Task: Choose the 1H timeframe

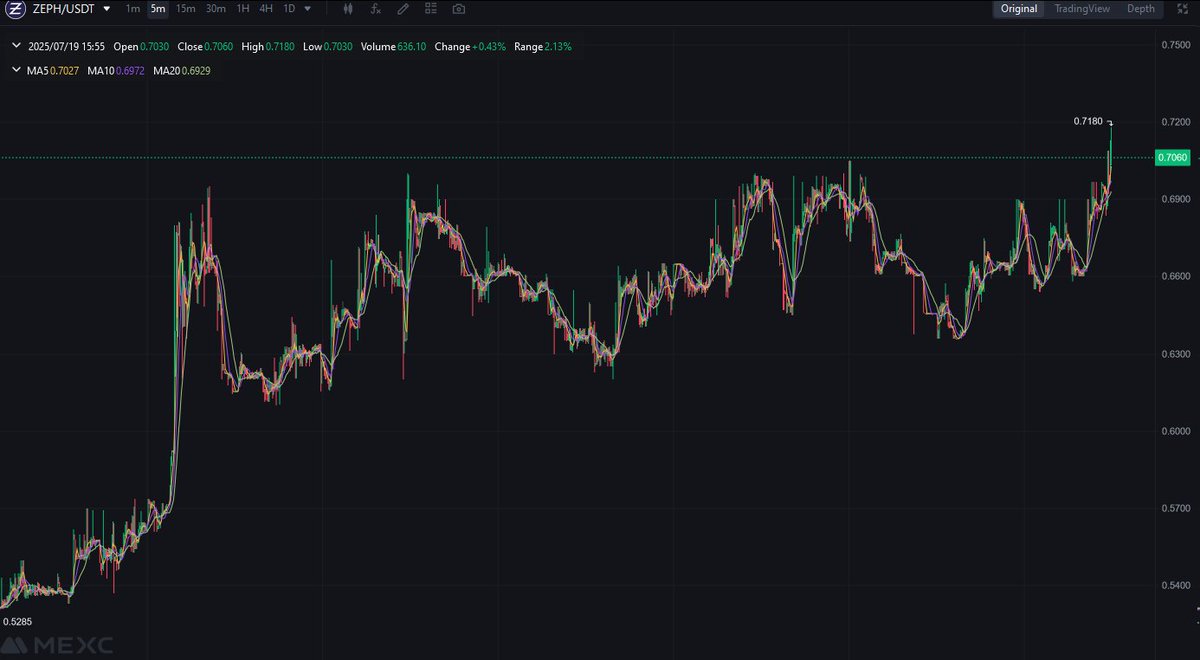Action: coord(242,9)
